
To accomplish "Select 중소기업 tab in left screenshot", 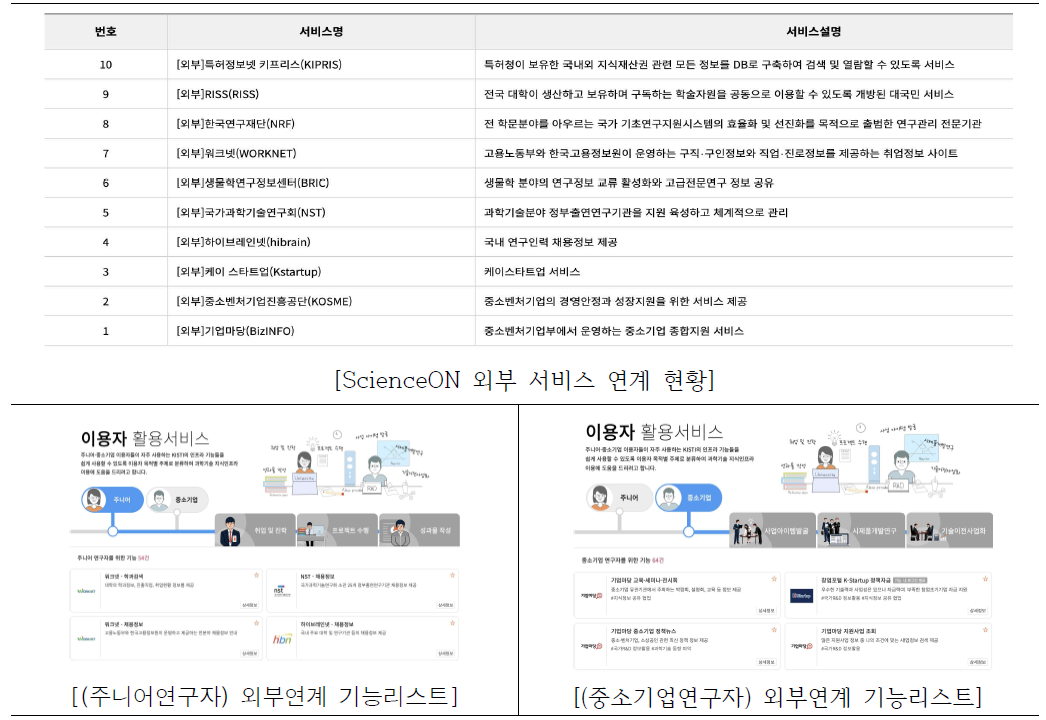I will [x=177, y=500].
